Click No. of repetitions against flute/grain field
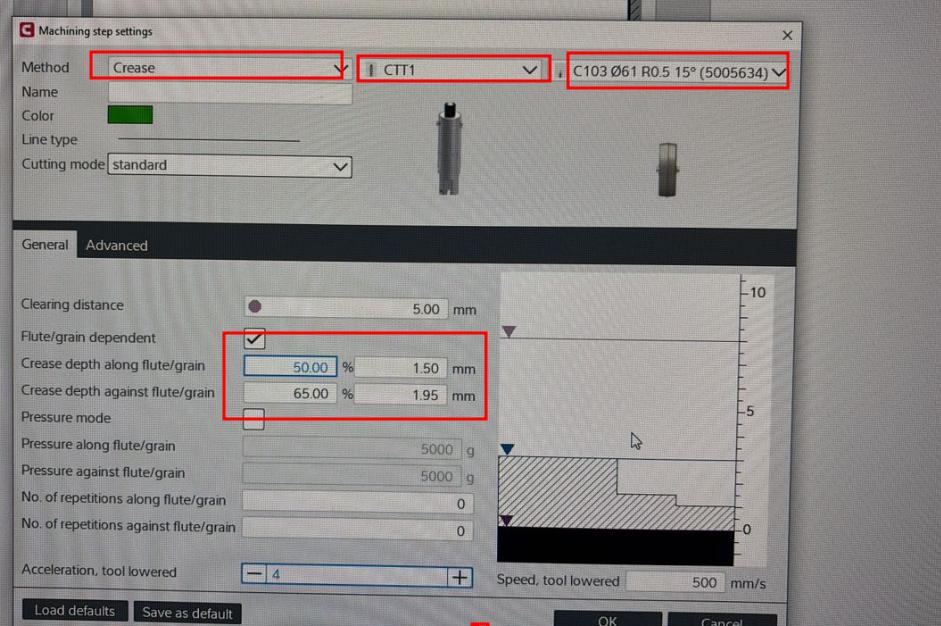Screen dimensions: 941x626 (358, 530)
